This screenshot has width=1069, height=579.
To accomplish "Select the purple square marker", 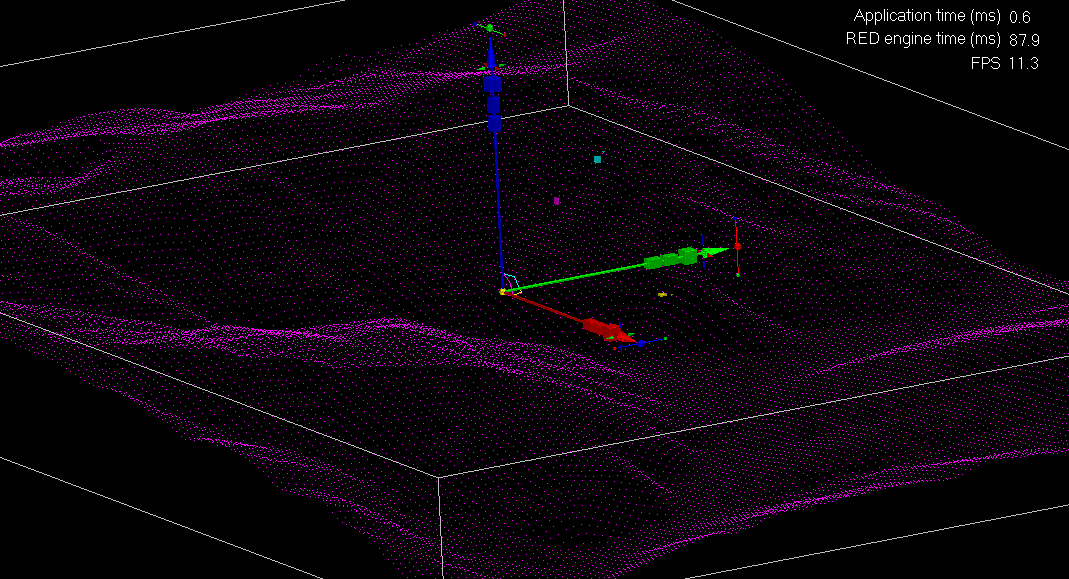I will (557, 201).
